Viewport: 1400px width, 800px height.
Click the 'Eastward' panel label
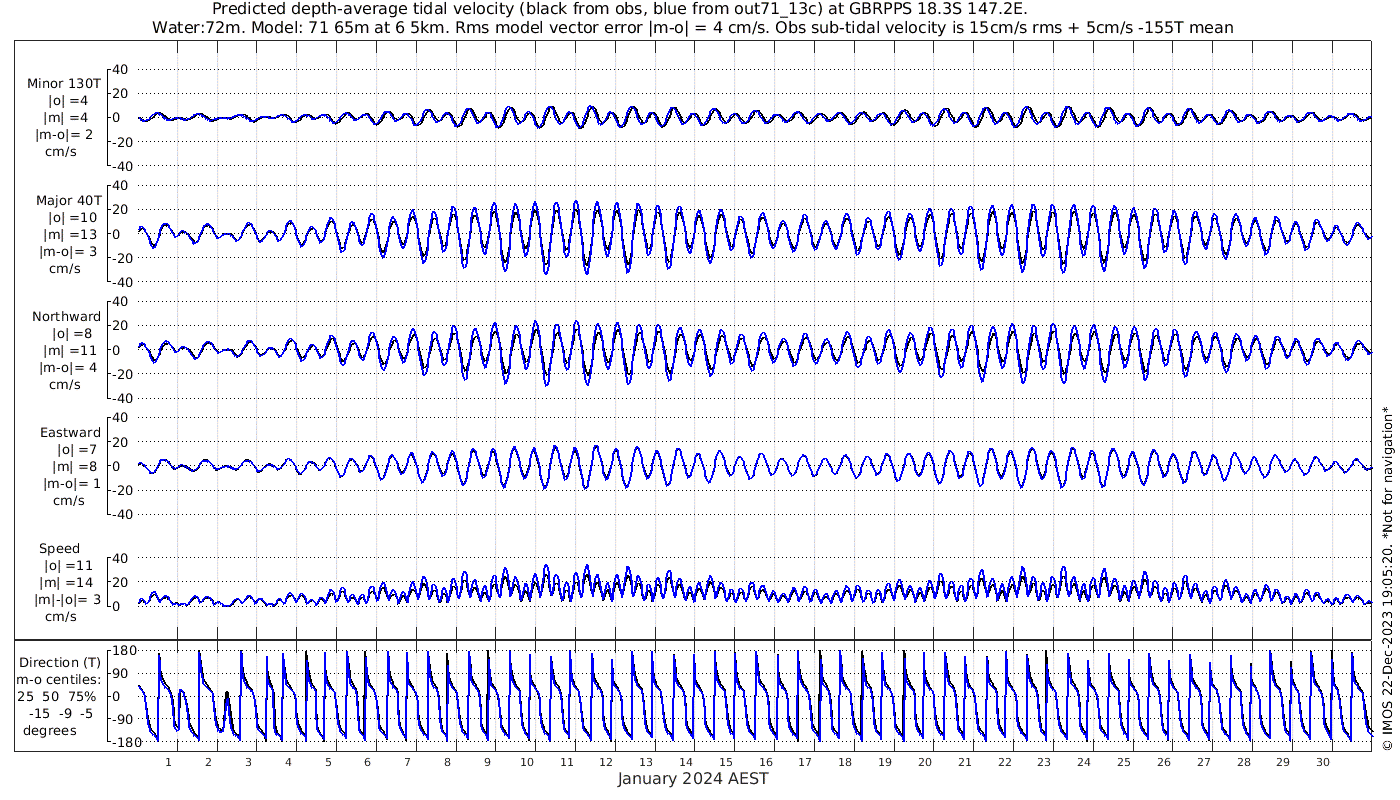pyautogui.click(x=70, y=433)
